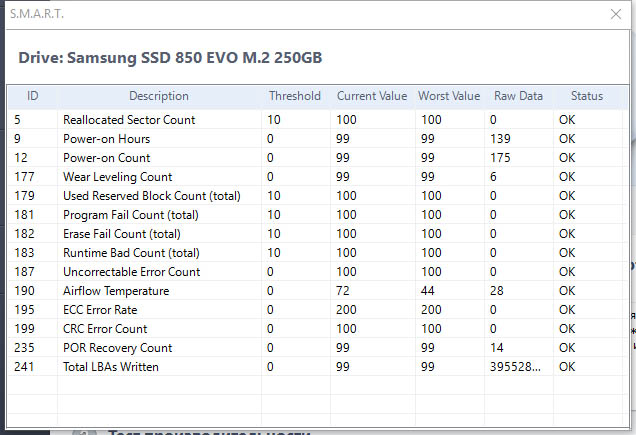Click the Worst Value column header
The height and width of the screenshot is (435, 636).
tap(449, 96)
